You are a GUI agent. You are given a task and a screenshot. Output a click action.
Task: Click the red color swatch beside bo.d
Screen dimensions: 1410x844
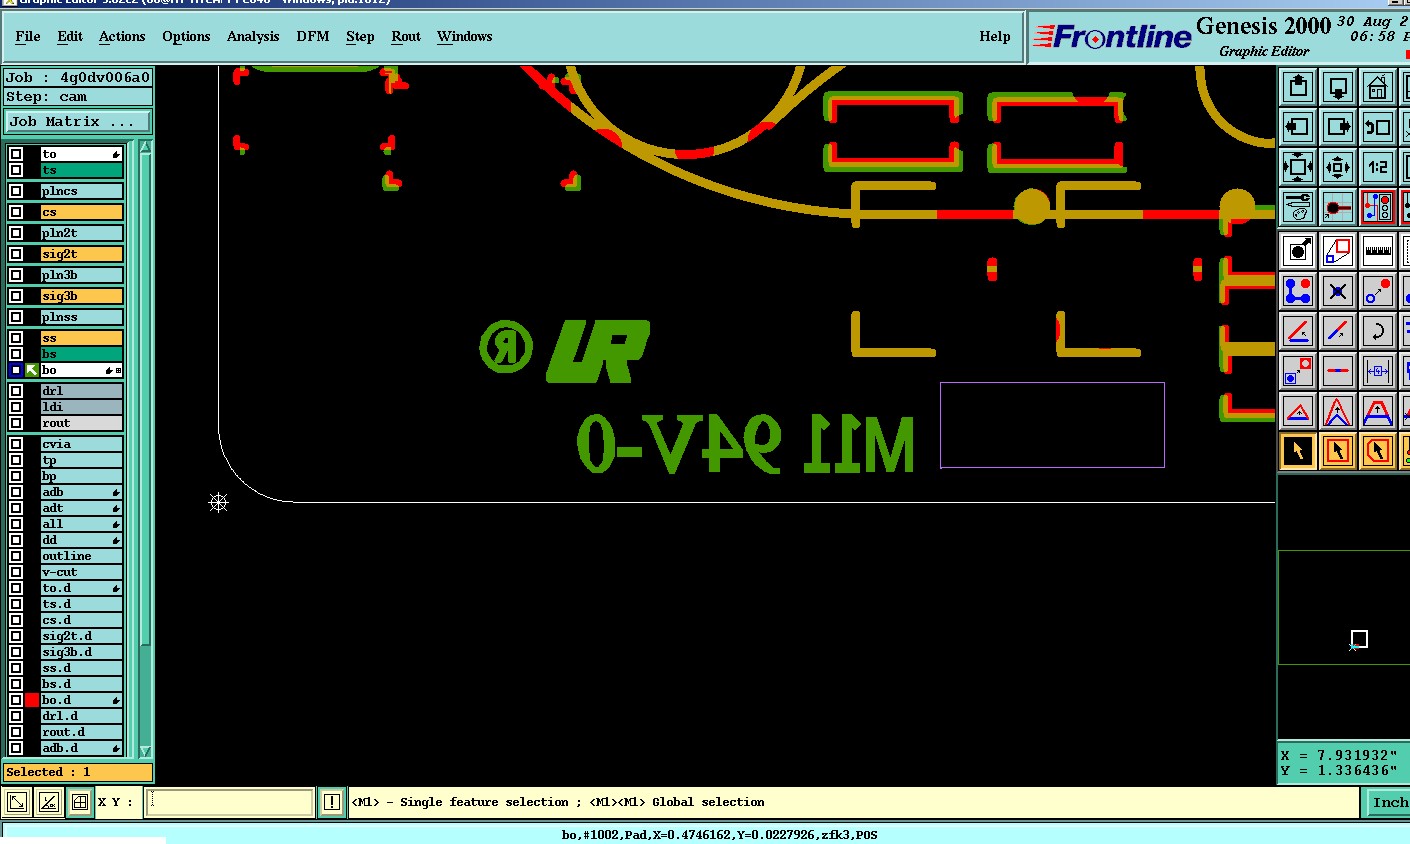(x=32, y=700)
